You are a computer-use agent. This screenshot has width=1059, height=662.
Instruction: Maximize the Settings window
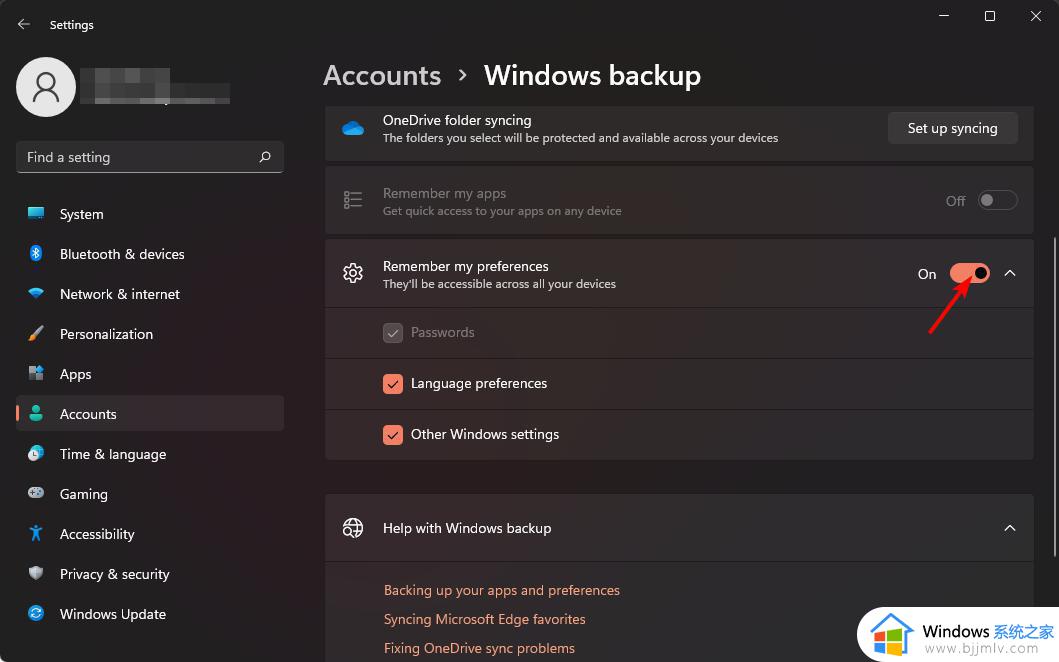989,16
